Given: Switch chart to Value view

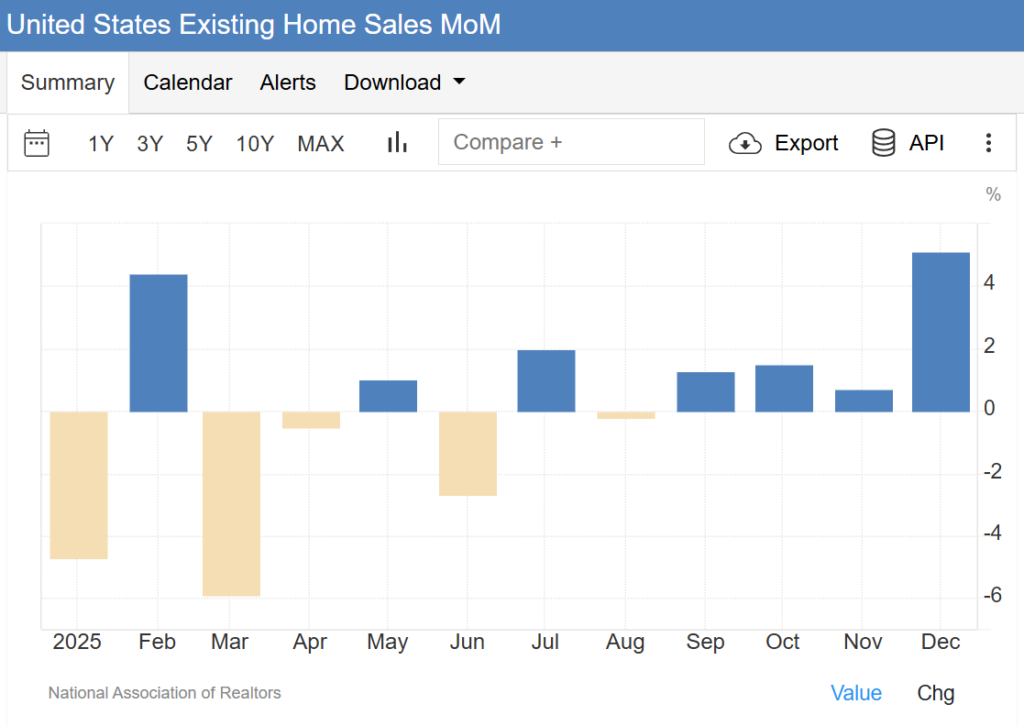Looking at the screenshot, I should [856, 693].
